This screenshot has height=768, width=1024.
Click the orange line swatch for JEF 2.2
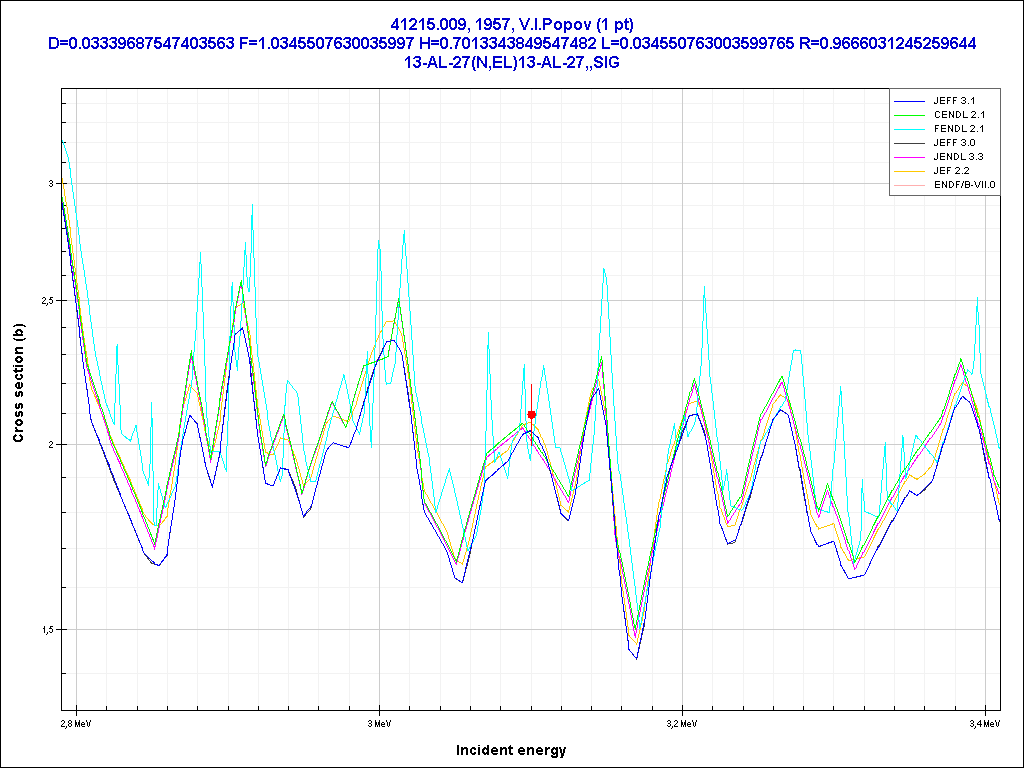[x=909, y=171]
